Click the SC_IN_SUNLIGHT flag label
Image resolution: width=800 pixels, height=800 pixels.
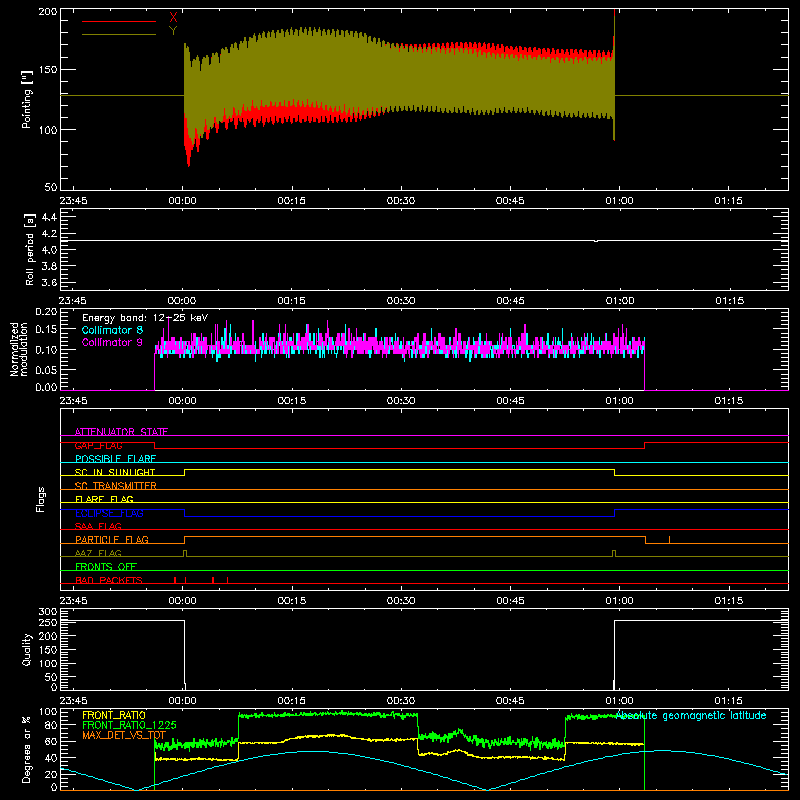(x=115, y=472)
